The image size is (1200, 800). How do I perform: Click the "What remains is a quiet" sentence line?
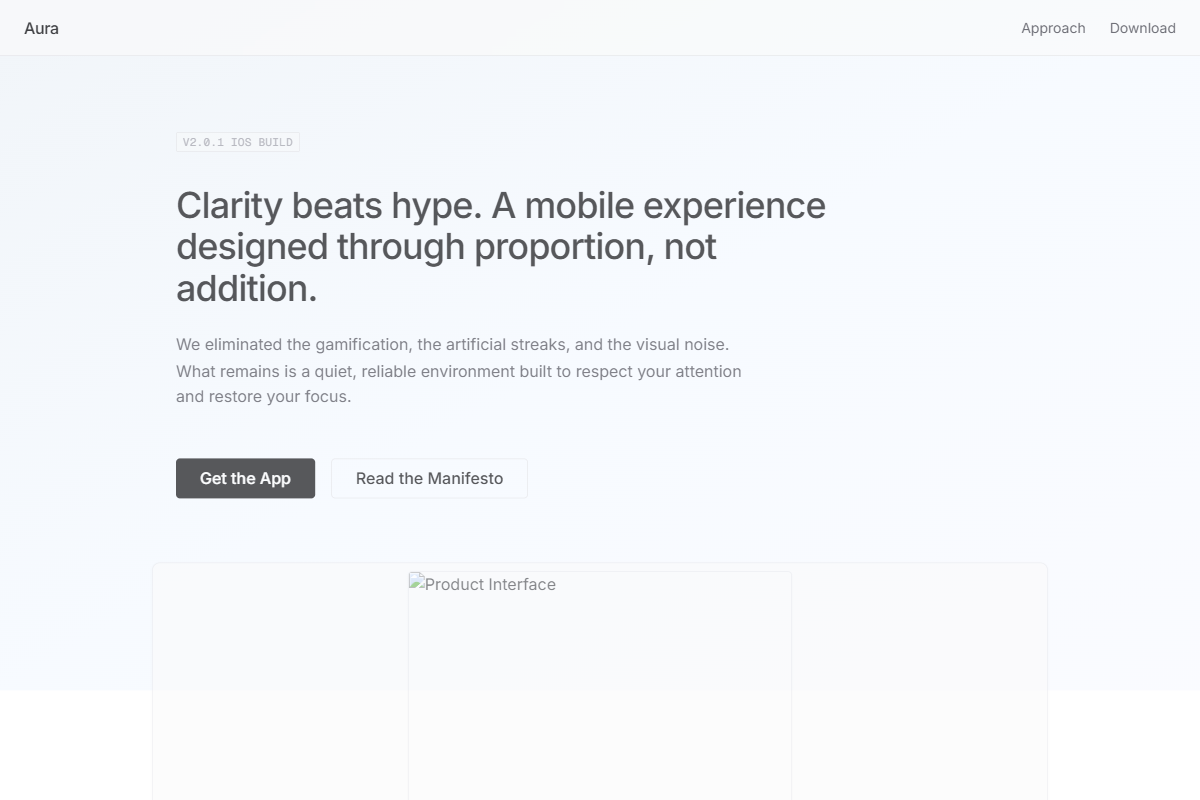459,371
